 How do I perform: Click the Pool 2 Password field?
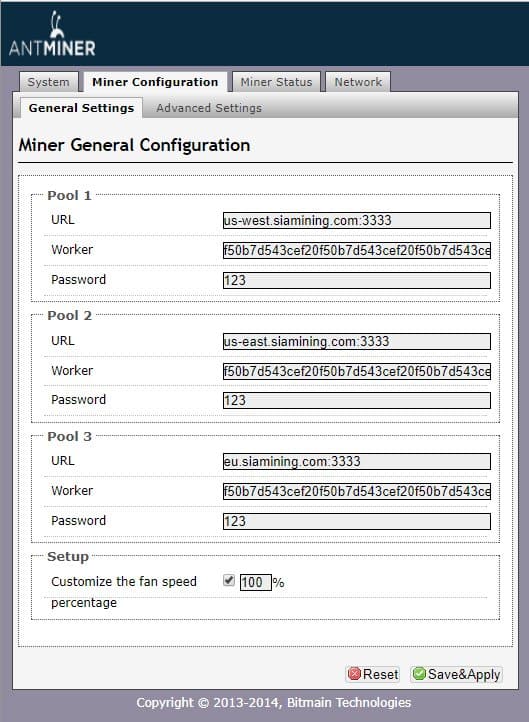[357, 400]
